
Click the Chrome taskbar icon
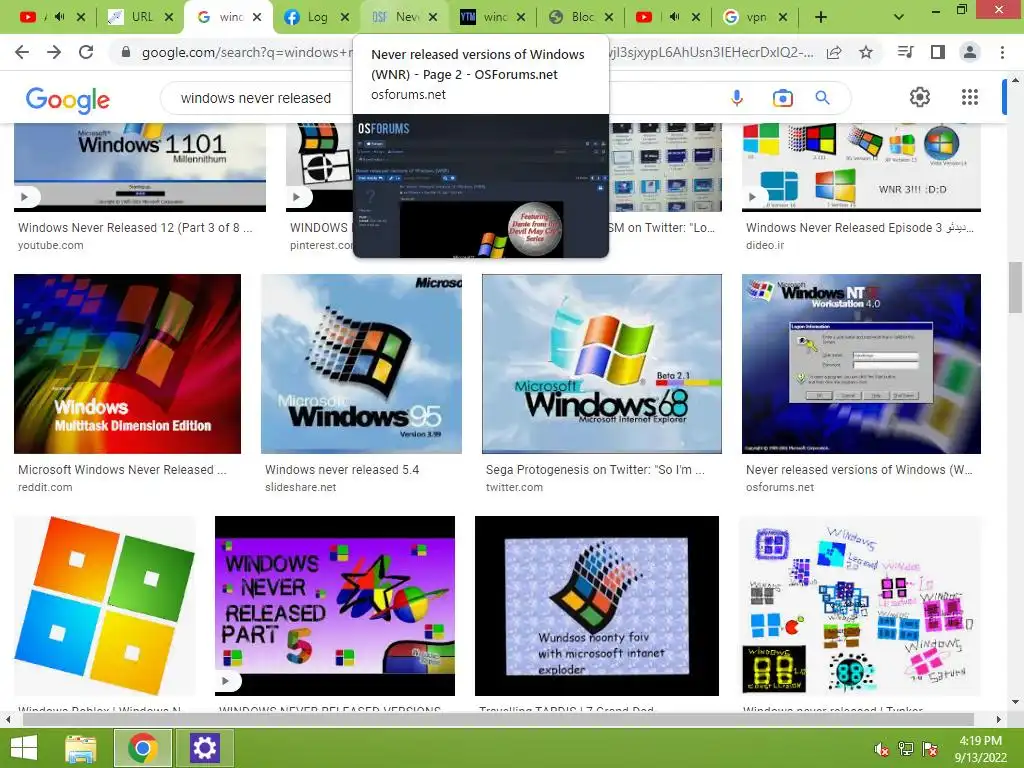pos(143,748)
